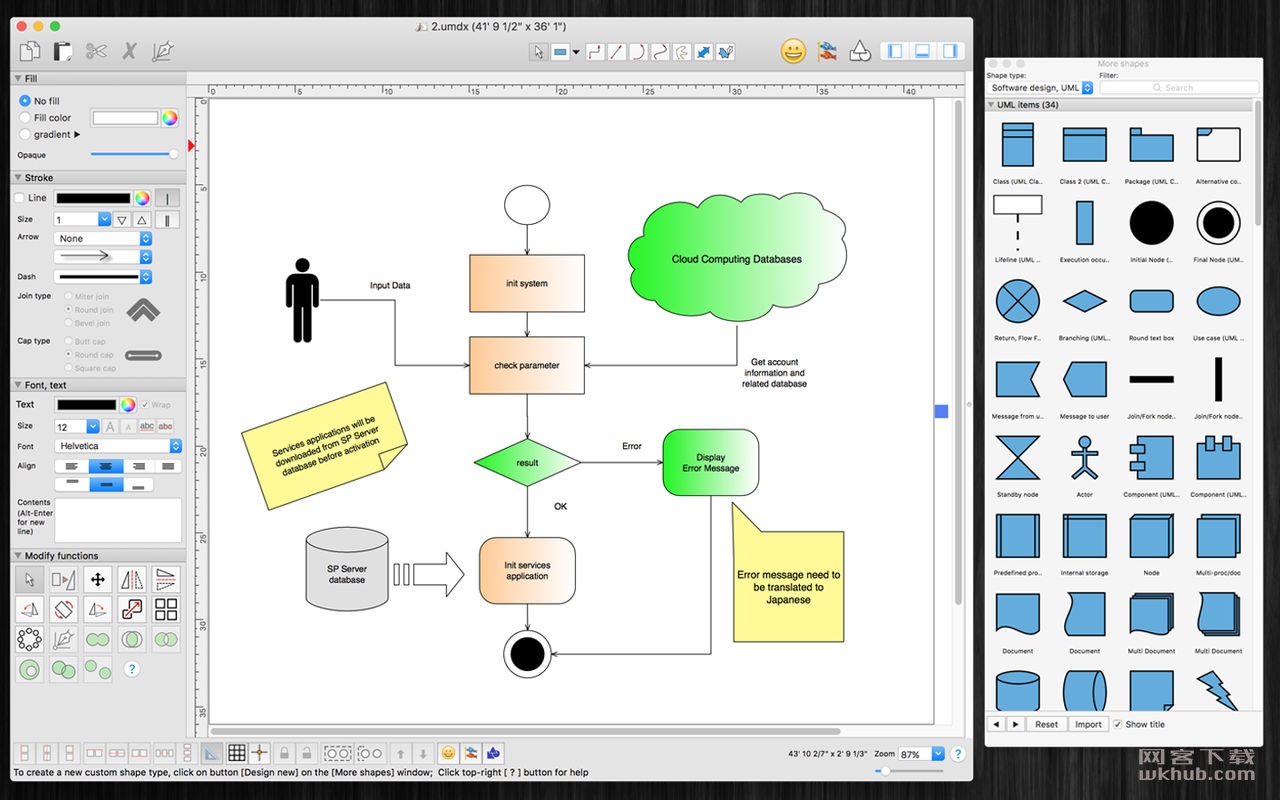This screenshot has width=1280, height=800.
Task: Click the union merged circles tool
Action: 98,639
